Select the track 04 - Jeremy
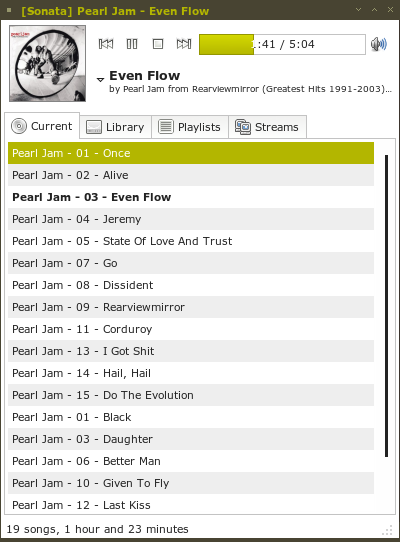Viewport: 400px width, 542px height. tap(191, 219)
